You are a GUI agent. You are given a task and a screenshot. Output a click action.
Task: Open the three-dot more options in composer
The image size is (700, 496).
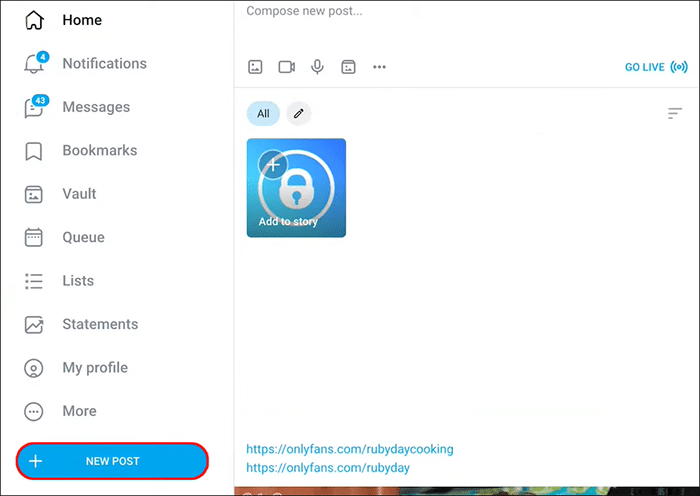[x=379, y=67]
